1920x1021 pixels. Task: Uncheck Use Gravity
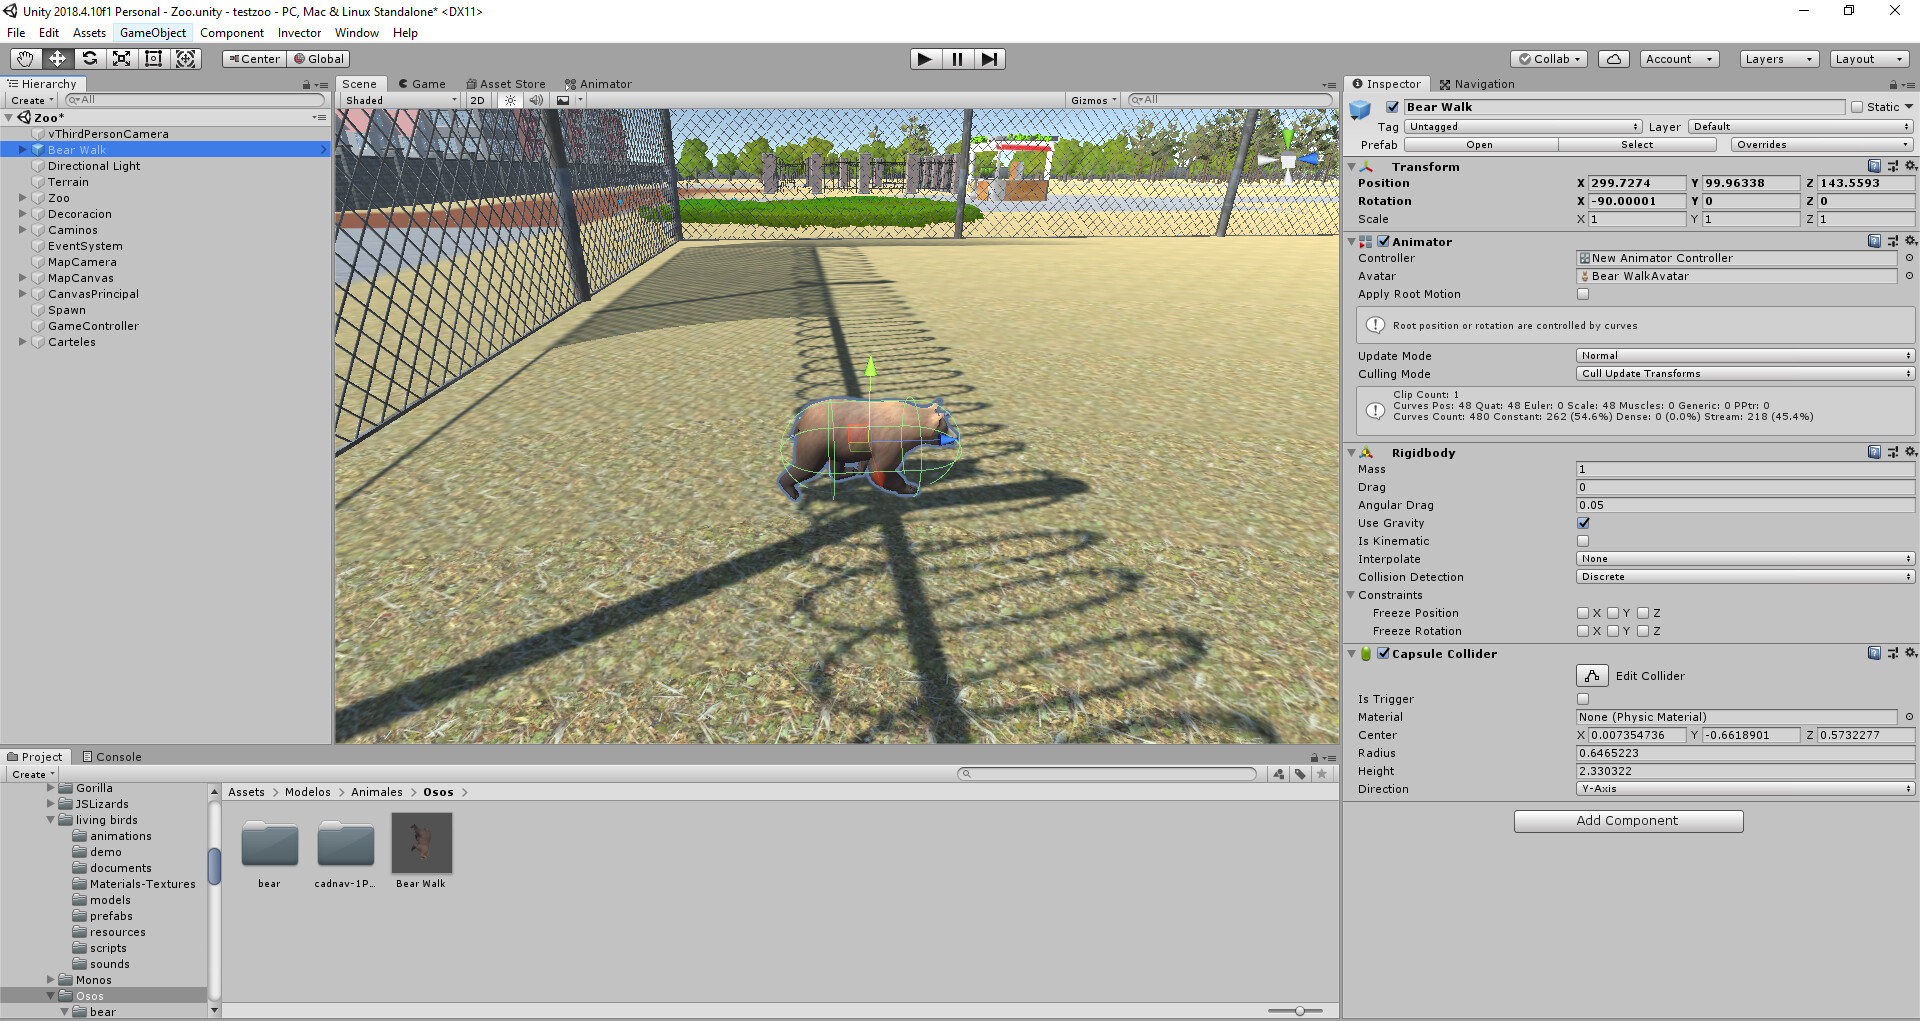tap(1583, 523)
